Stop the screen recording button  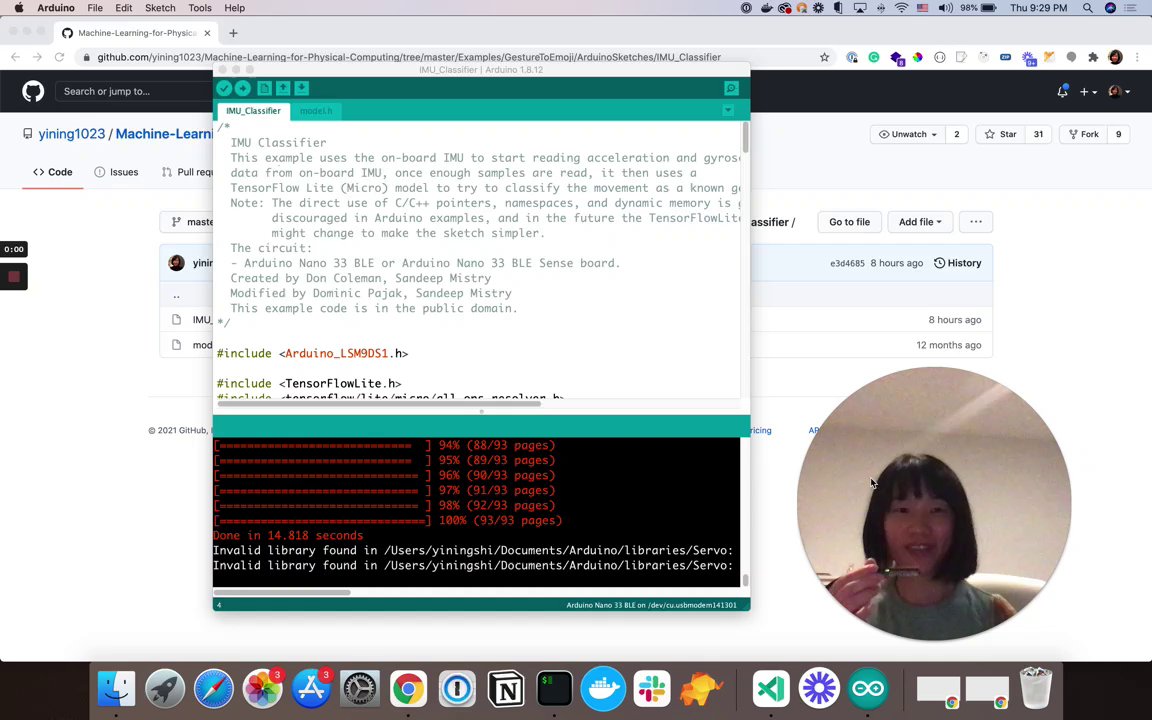pos(13,277)
